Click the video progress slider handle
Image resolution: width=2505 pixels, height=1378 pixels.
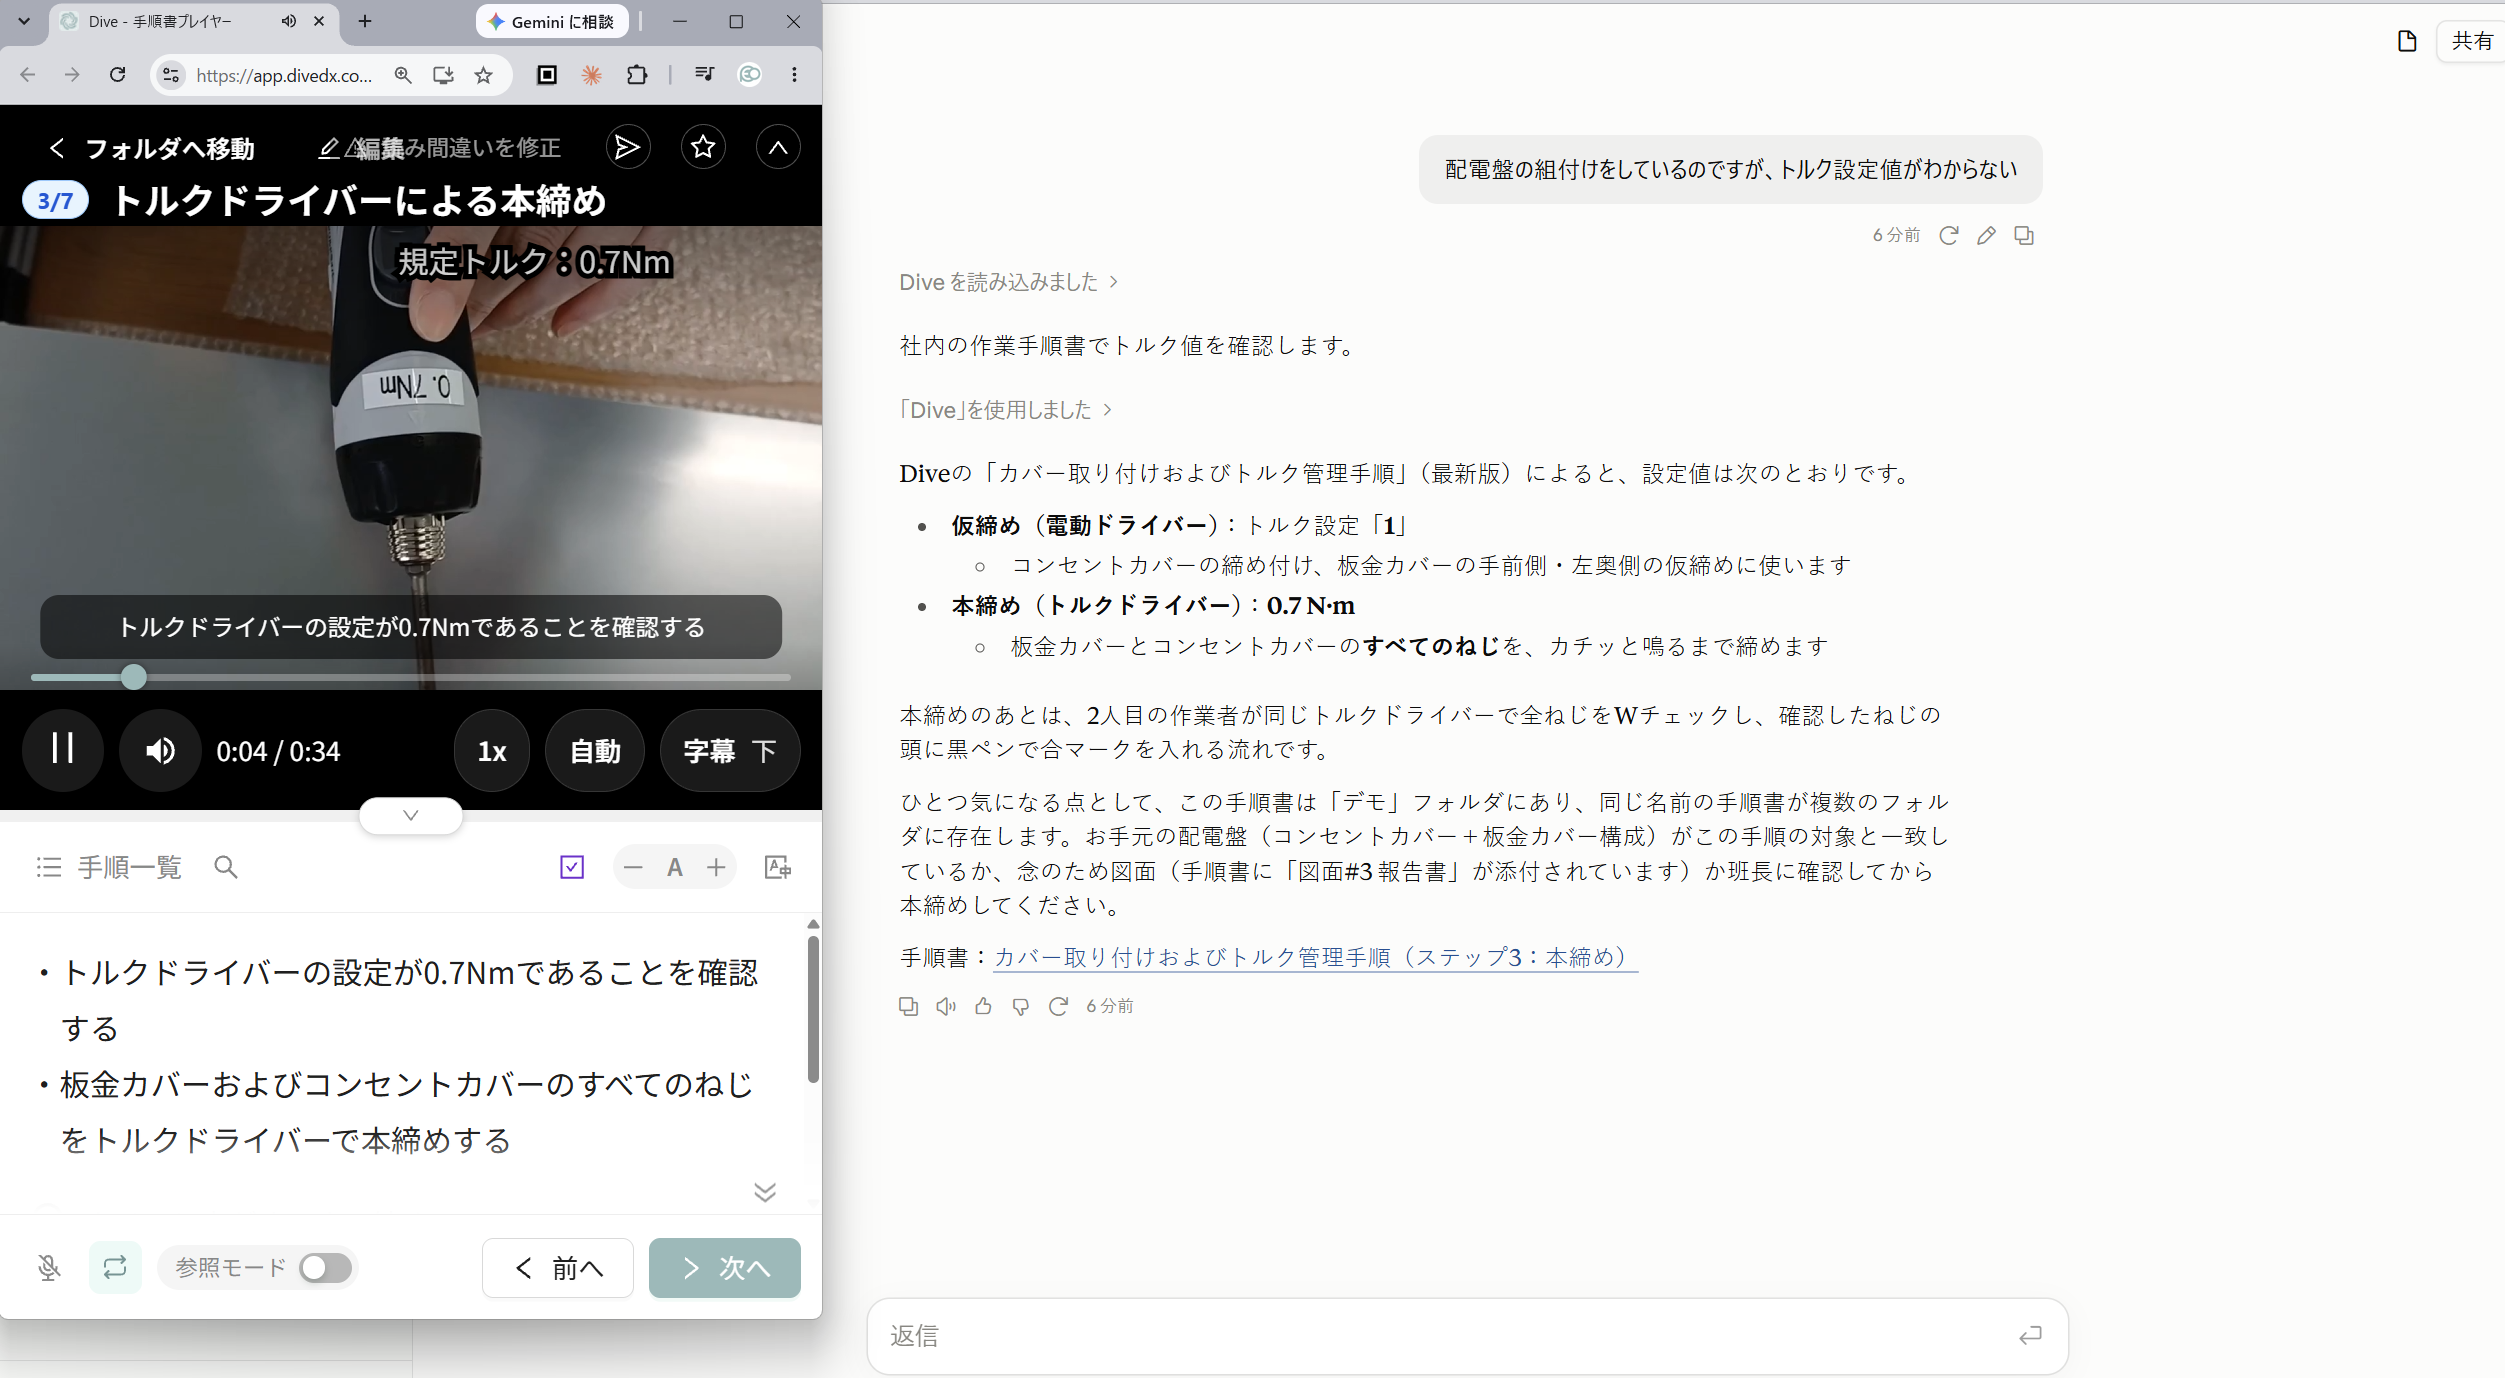click(134, 677)
